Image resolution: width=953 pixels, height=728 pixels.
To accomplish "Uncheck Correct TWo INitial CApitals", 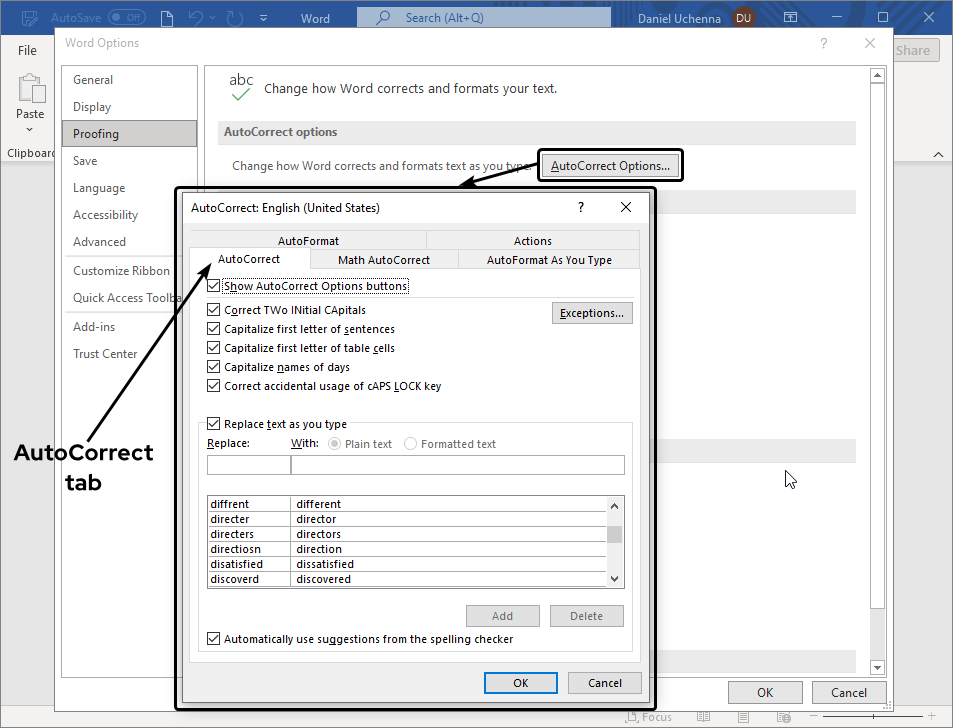I will (x=213, y=309).
